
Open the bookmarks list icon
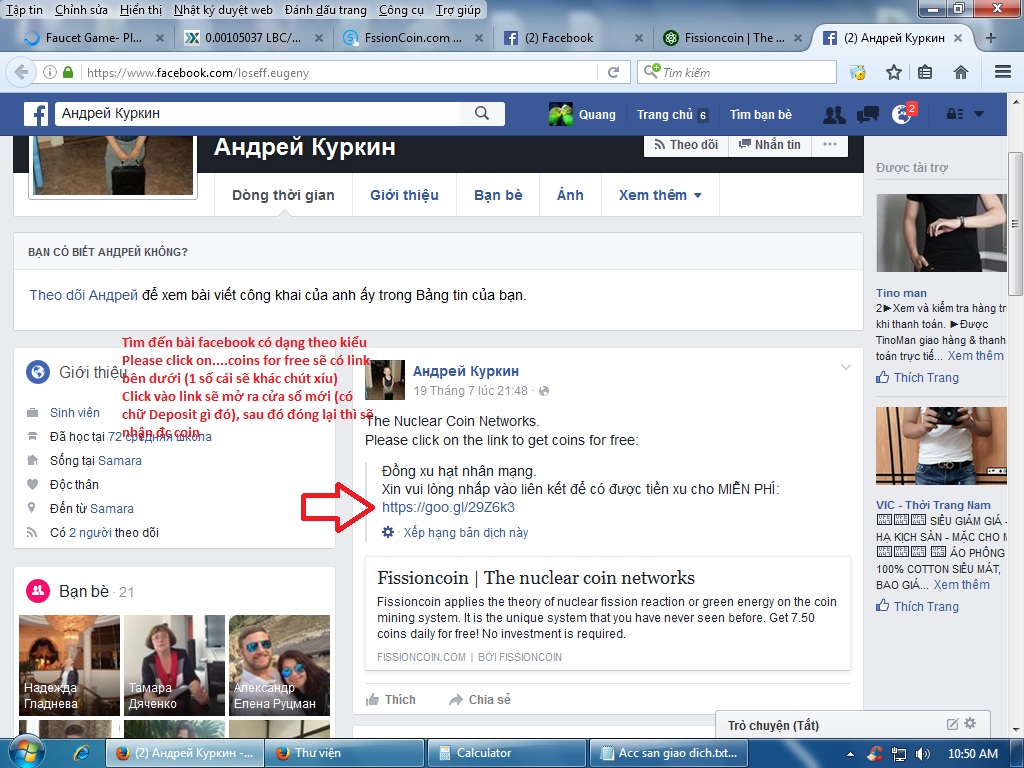[x=925, y=72]
